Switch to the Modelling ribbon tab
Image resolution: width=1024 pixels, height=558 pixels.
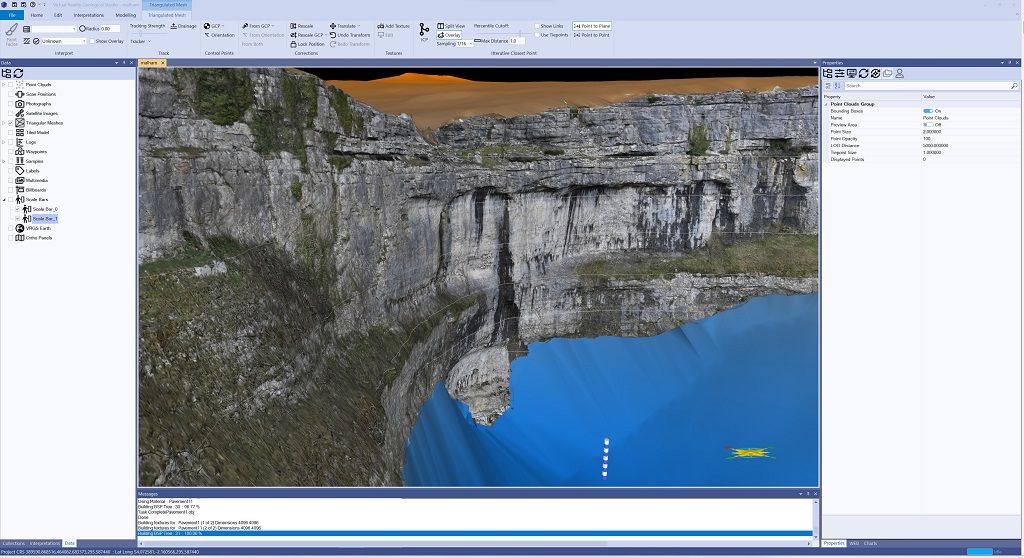click(x=126, y=15)
